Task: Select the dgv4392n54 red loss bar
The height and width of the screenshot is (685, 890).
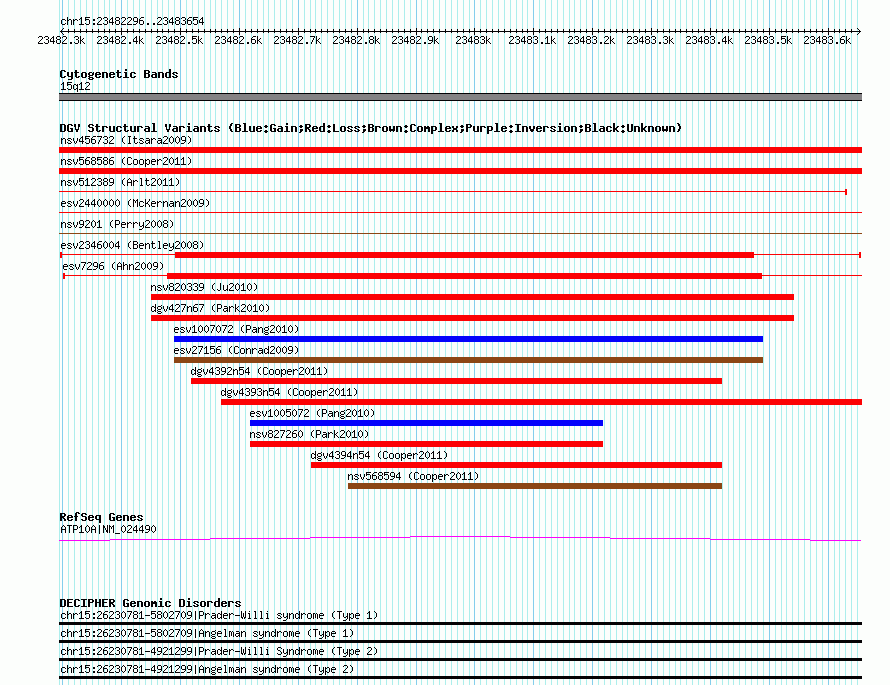Action: [x=456, y=381]
